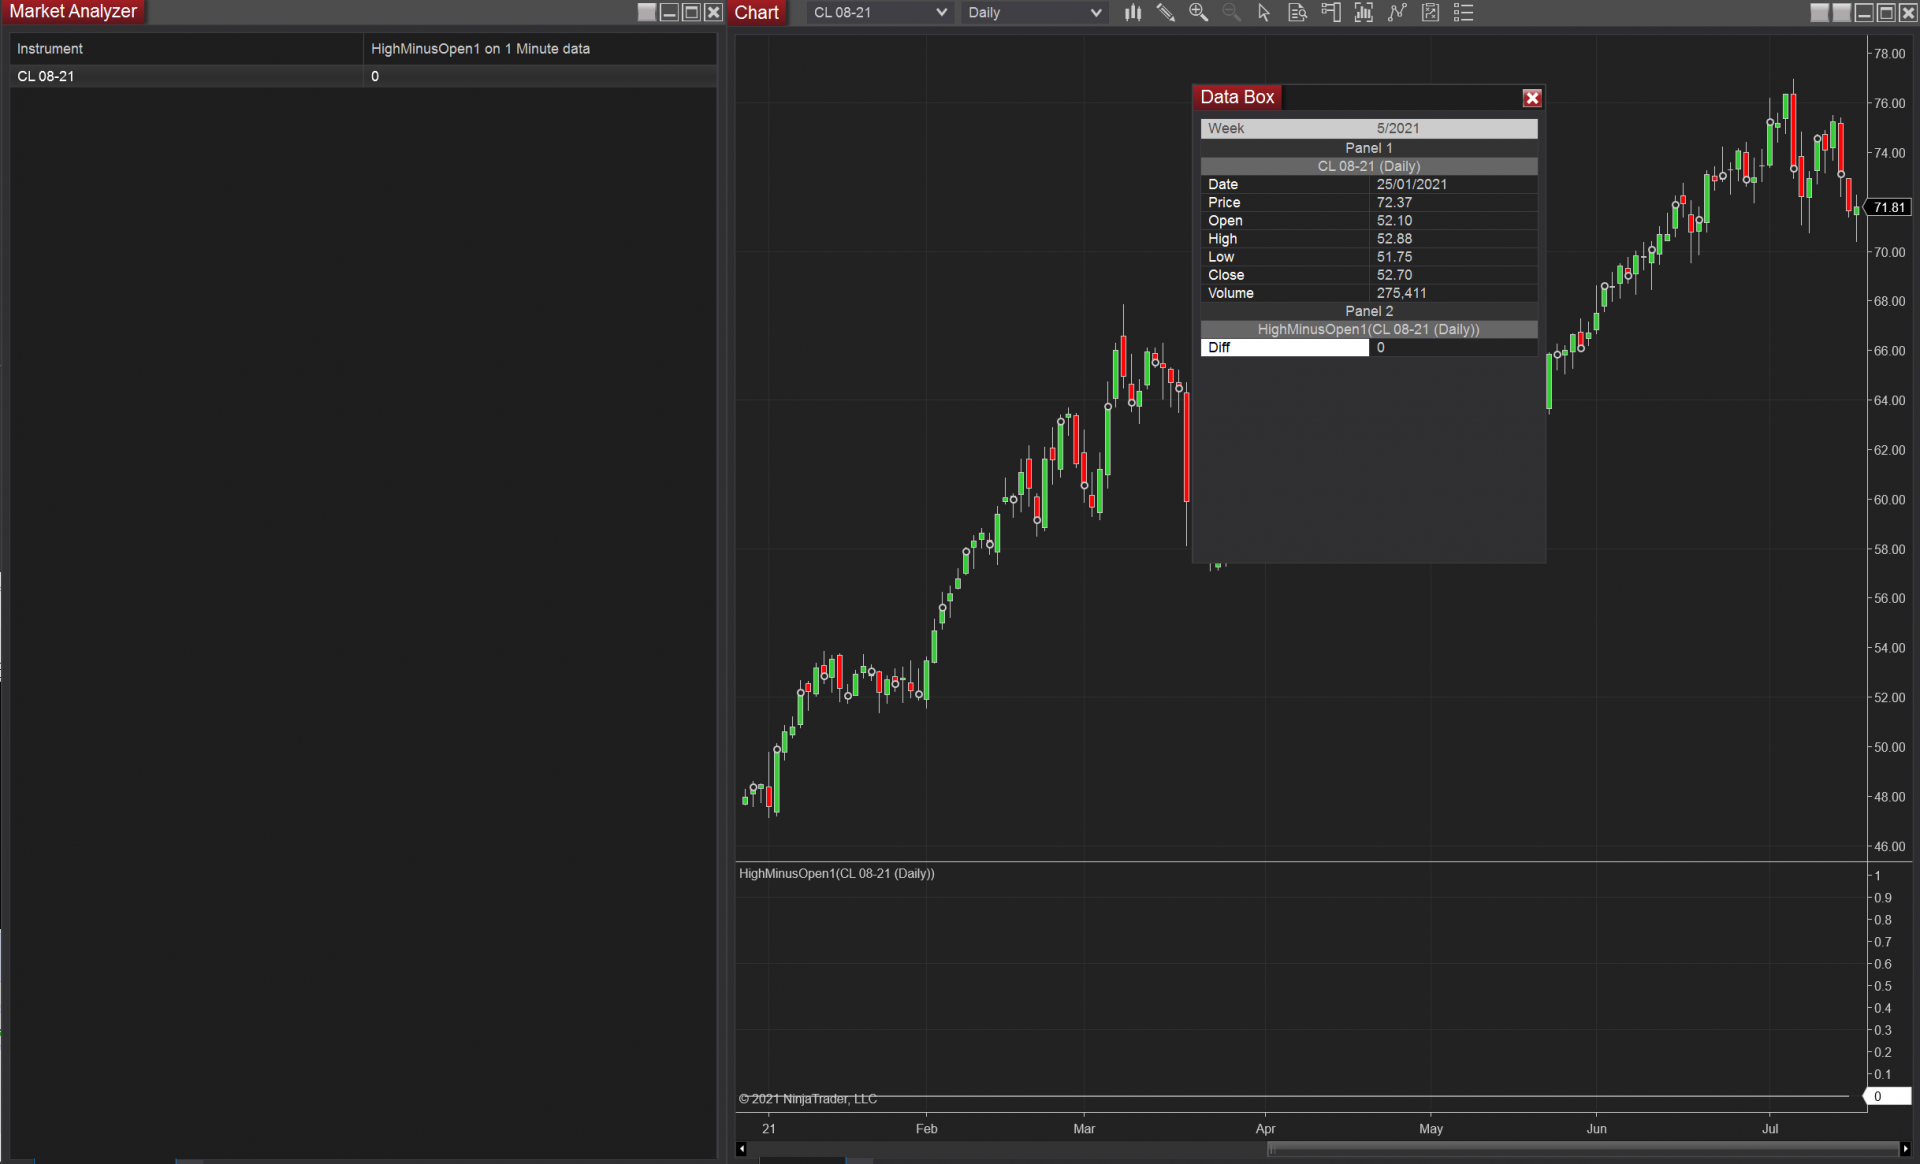Open the chart properties icon
Screen dimensions: 1920x1164
[x=1430, y=13]
